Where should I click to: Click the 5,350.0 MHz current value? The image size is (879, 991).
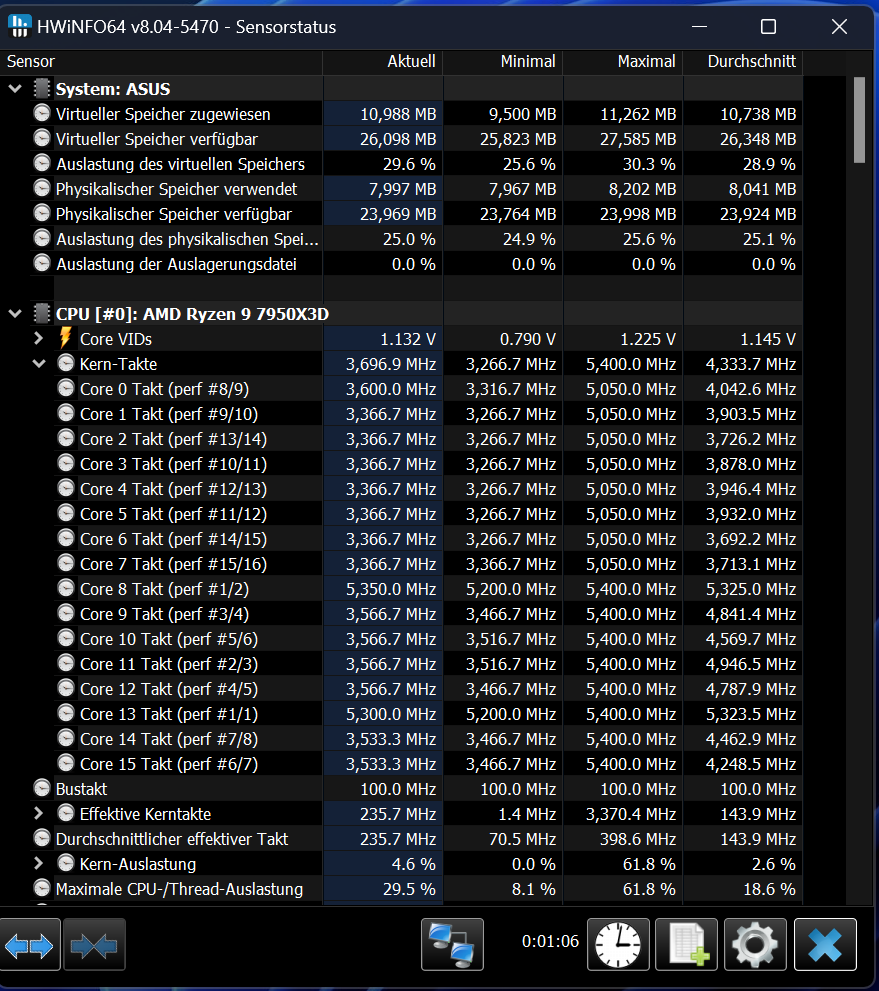[x=391, y=589]
